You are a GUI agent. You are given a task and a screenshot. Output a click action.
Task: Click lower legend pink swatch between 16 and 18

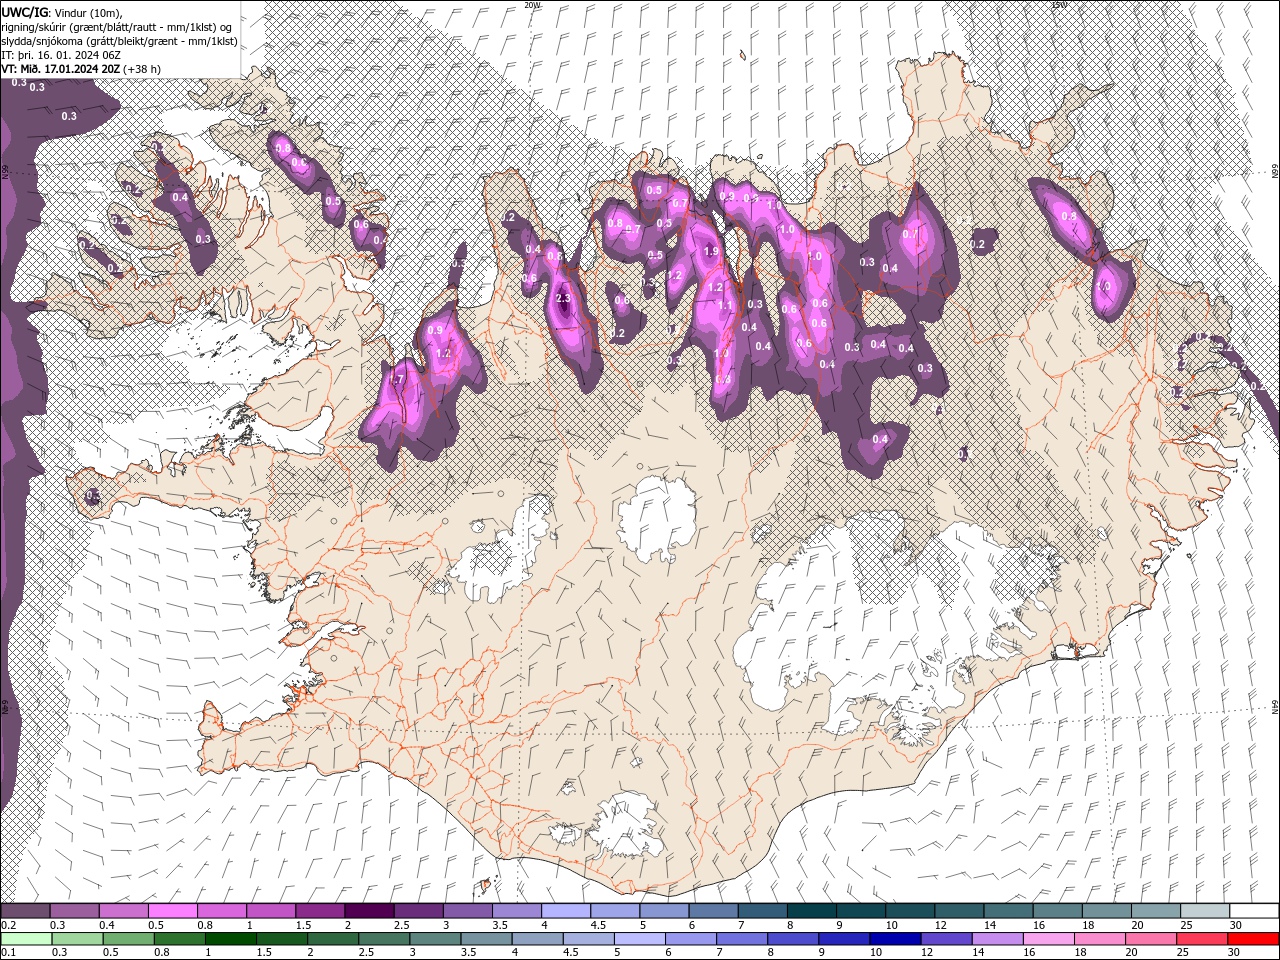pyautogui.click(x=1050, y=939)
